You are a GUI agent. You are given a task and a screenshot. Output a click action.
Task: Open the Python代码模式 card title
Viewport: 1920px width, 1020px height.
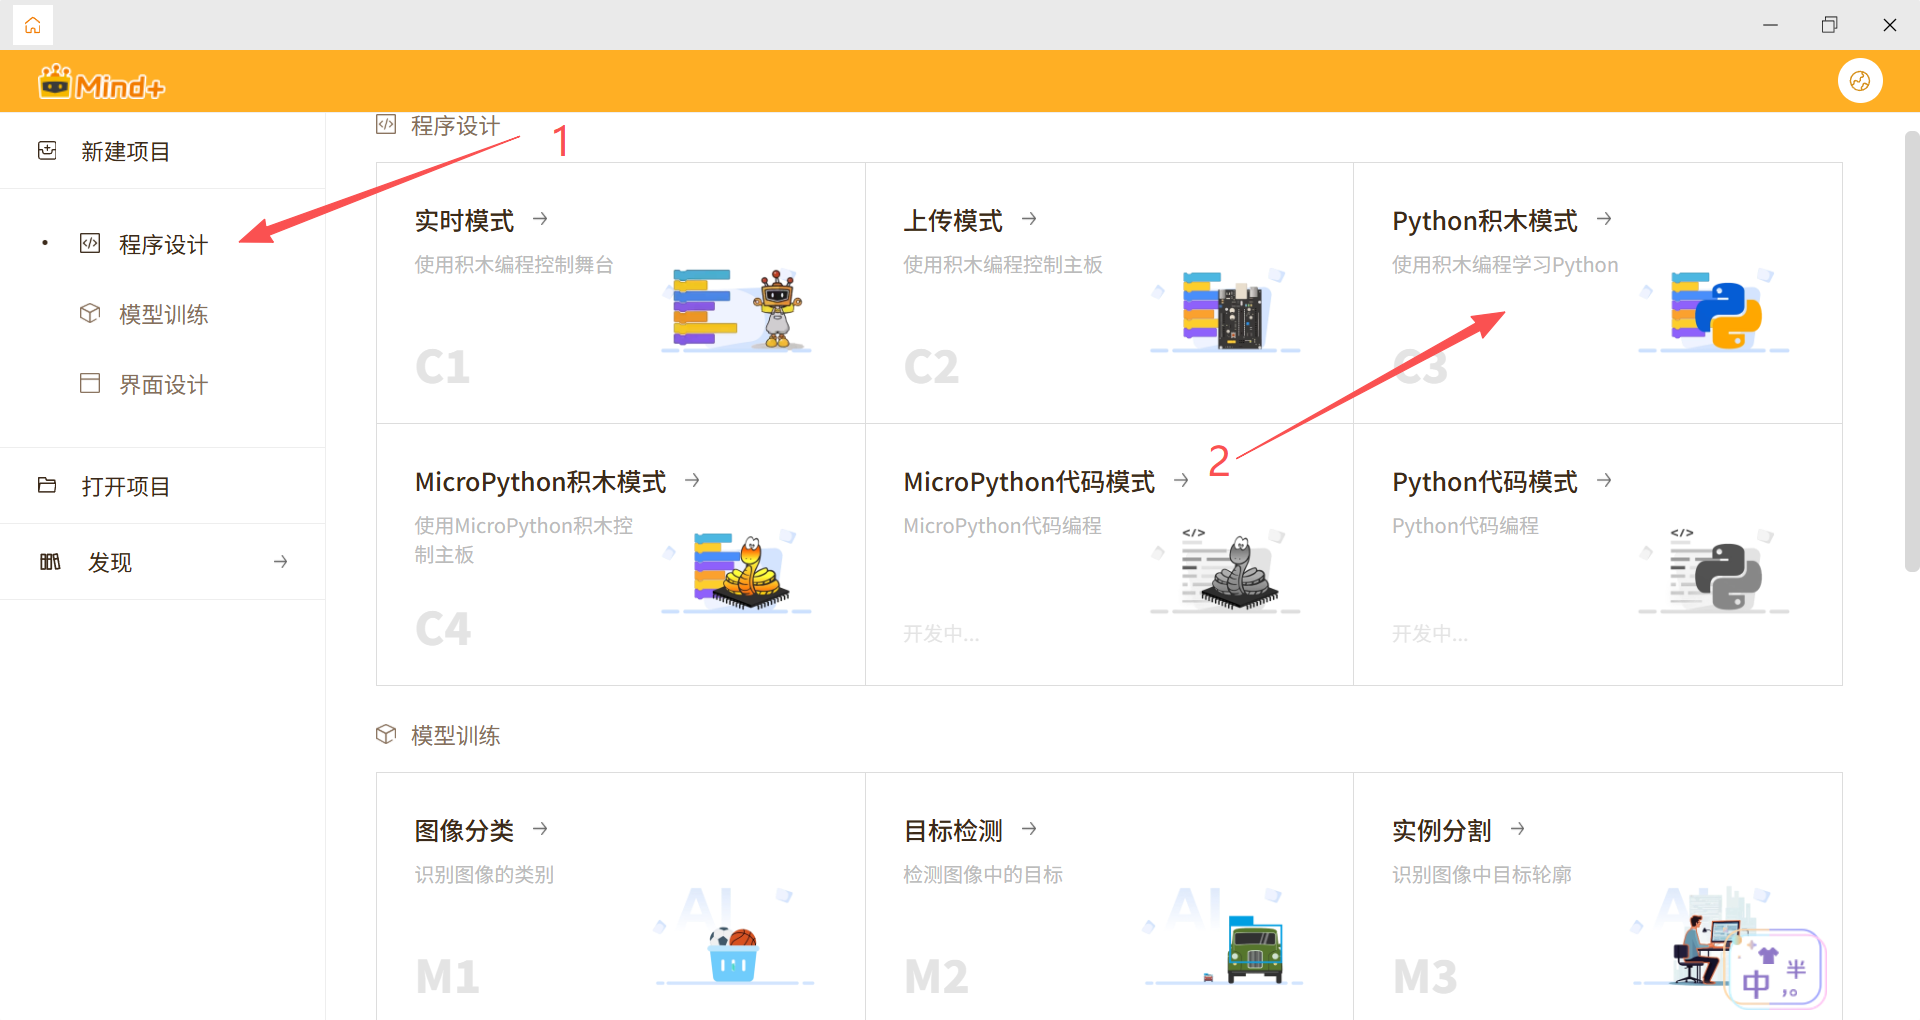point(1484,482)
